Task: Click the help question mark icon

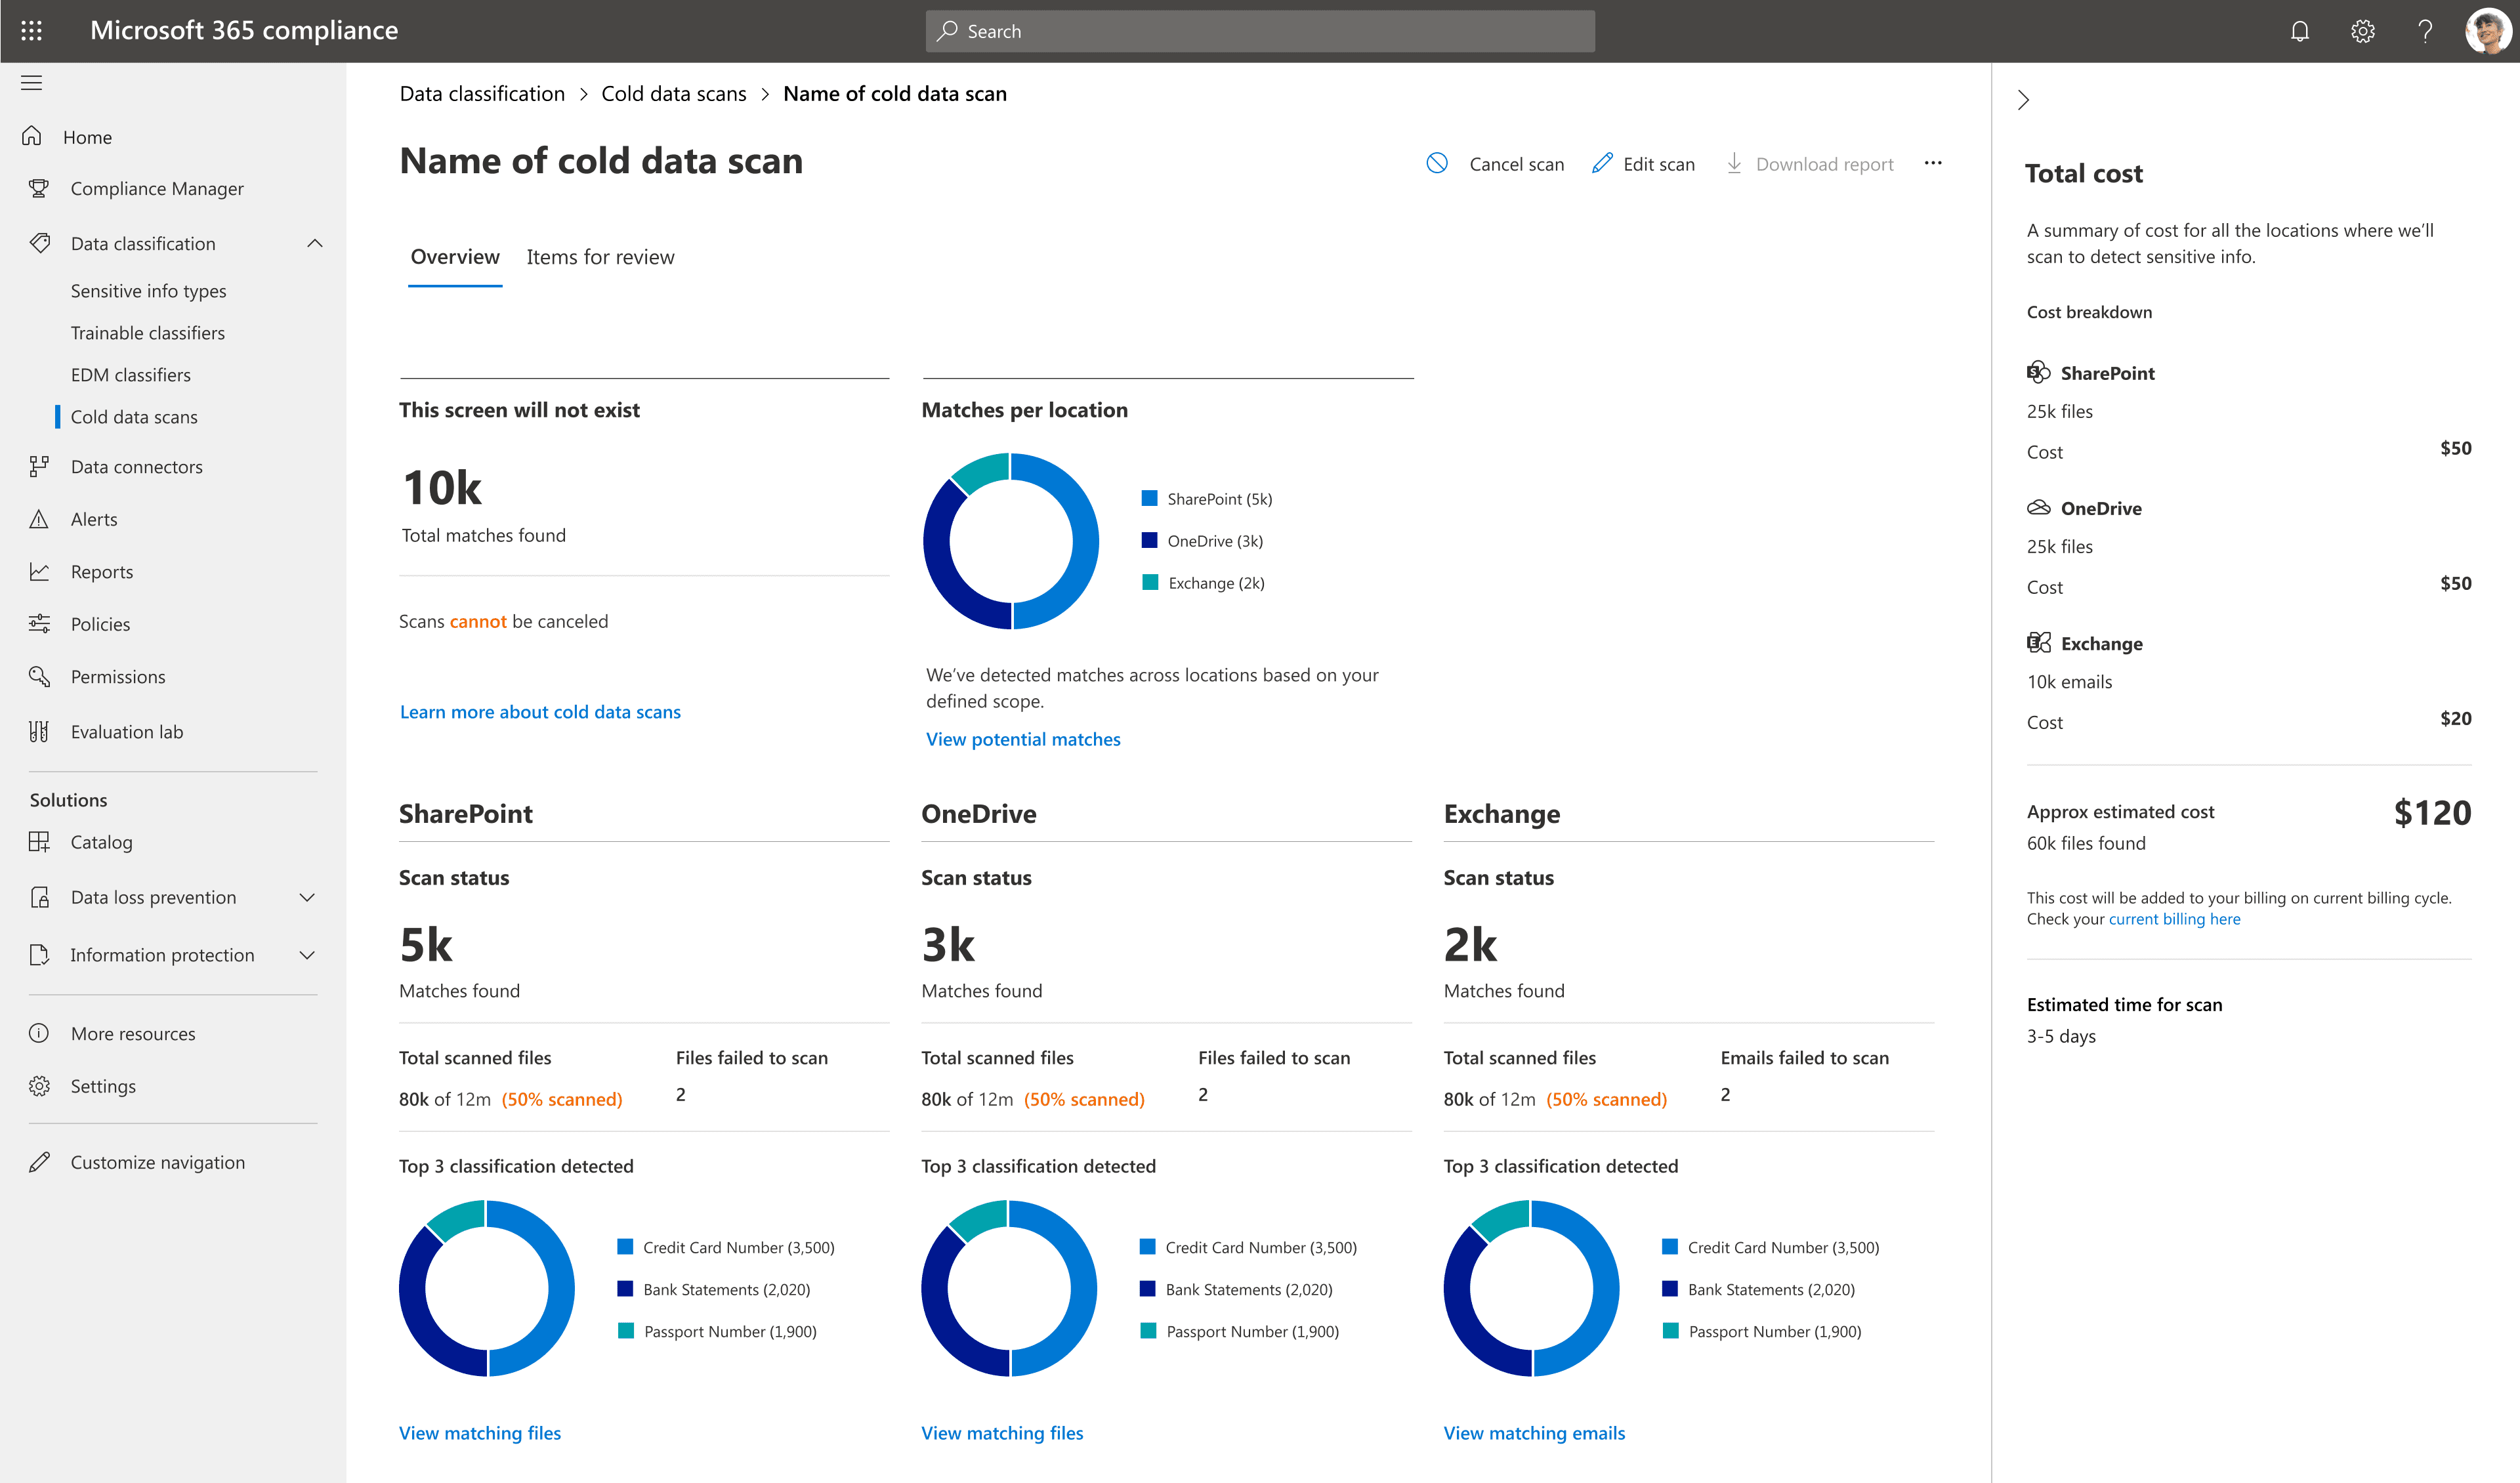Action: coord(2425,31)
